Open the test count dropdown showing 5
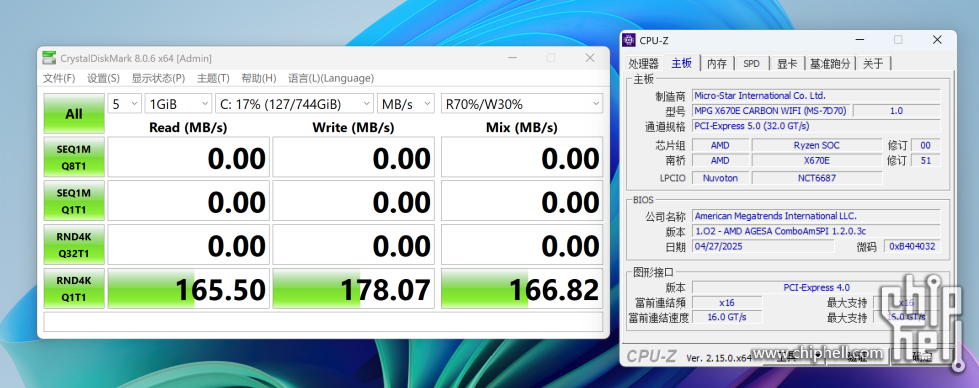 [x=125, y=104]
